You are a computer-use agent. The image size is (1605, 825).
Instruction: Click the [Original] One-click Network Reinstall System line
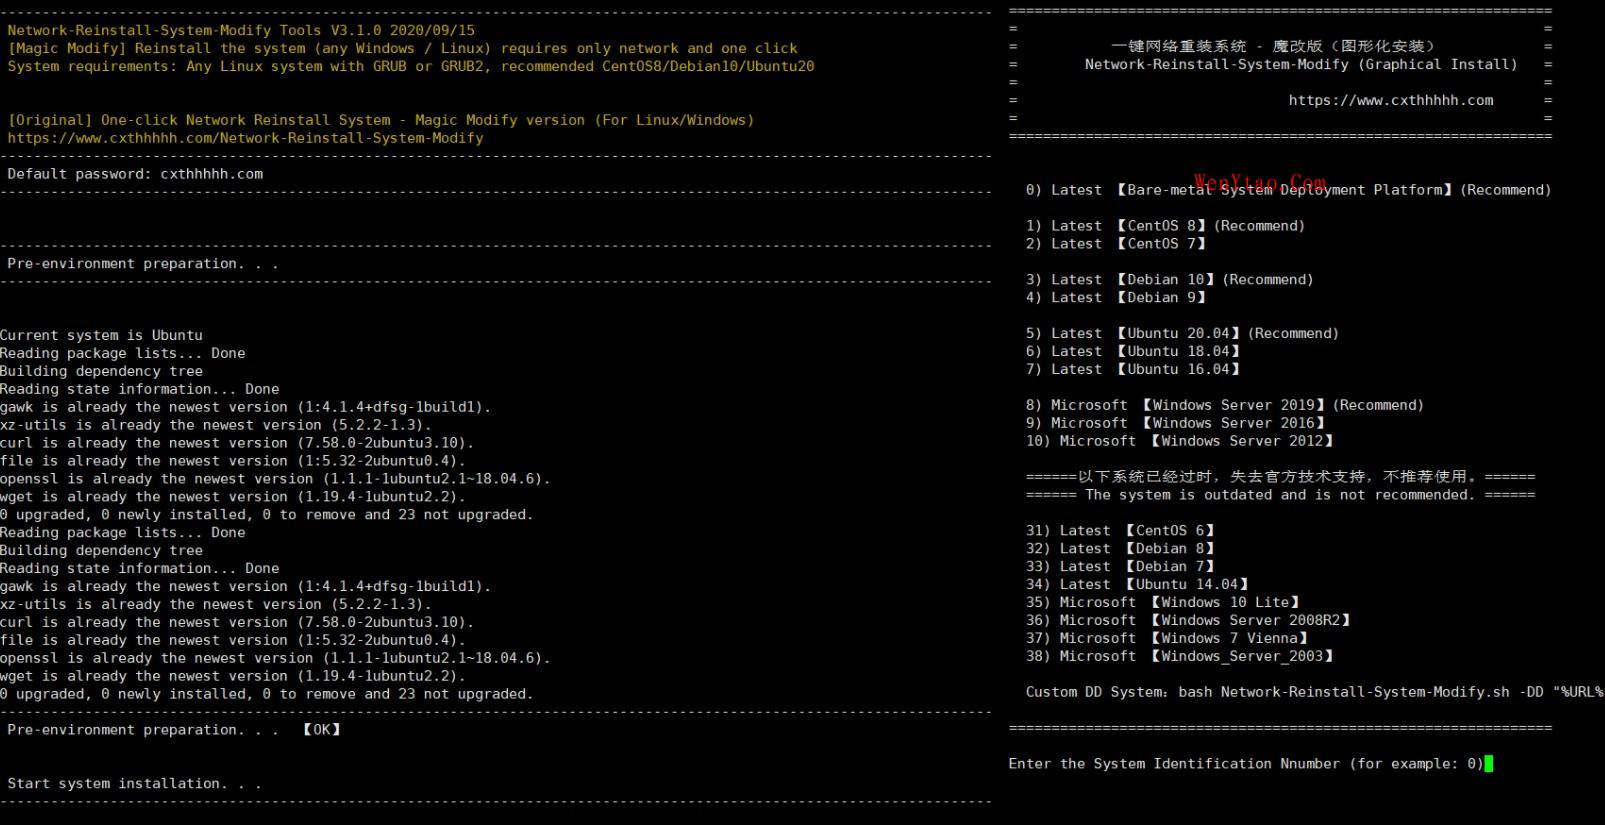[381, 120]
